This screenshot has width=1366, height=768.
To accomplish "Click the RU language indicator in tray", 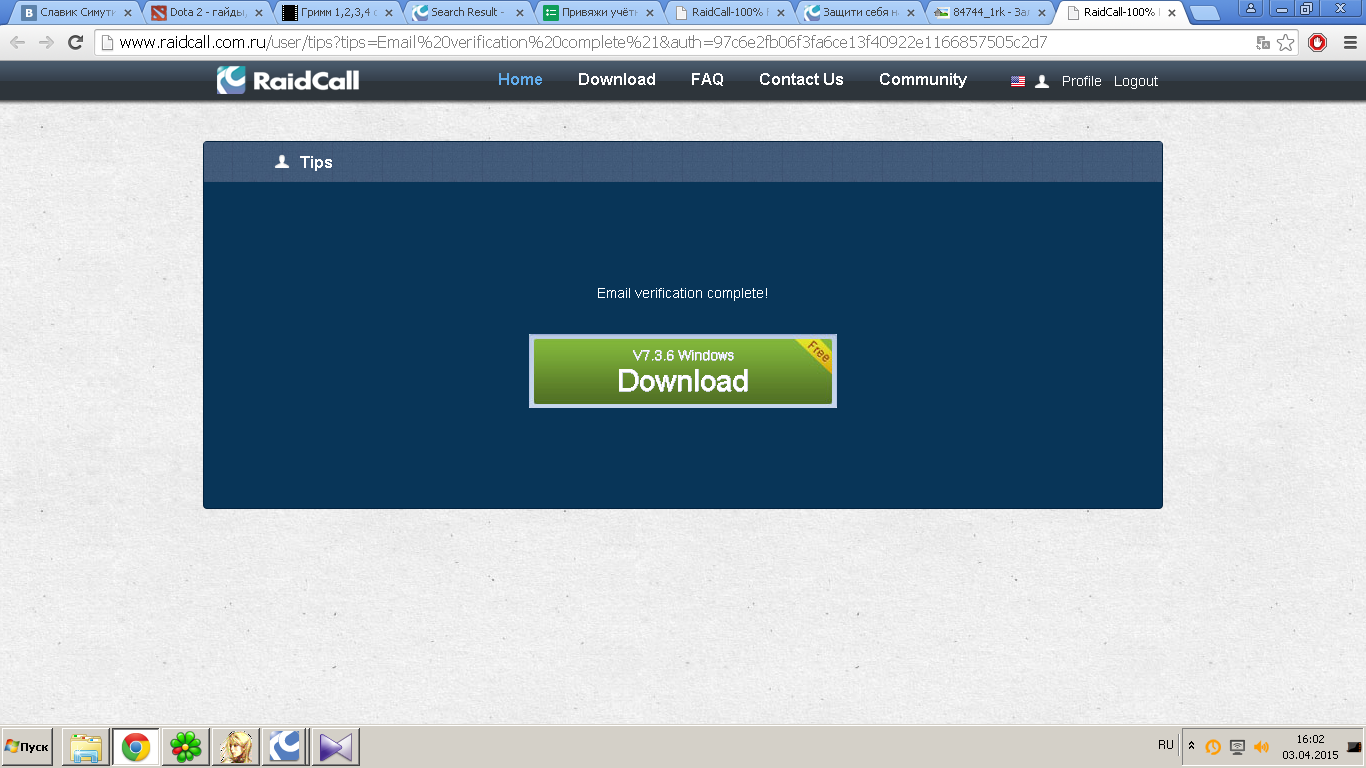I will coord(1165,745).
